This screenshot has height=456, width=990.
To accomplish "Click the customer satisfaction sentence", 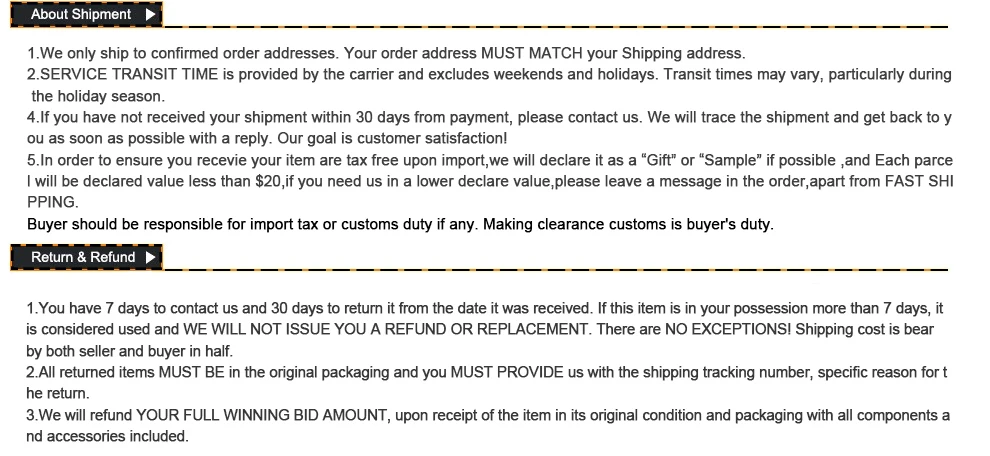I will (x=392, y=138).
